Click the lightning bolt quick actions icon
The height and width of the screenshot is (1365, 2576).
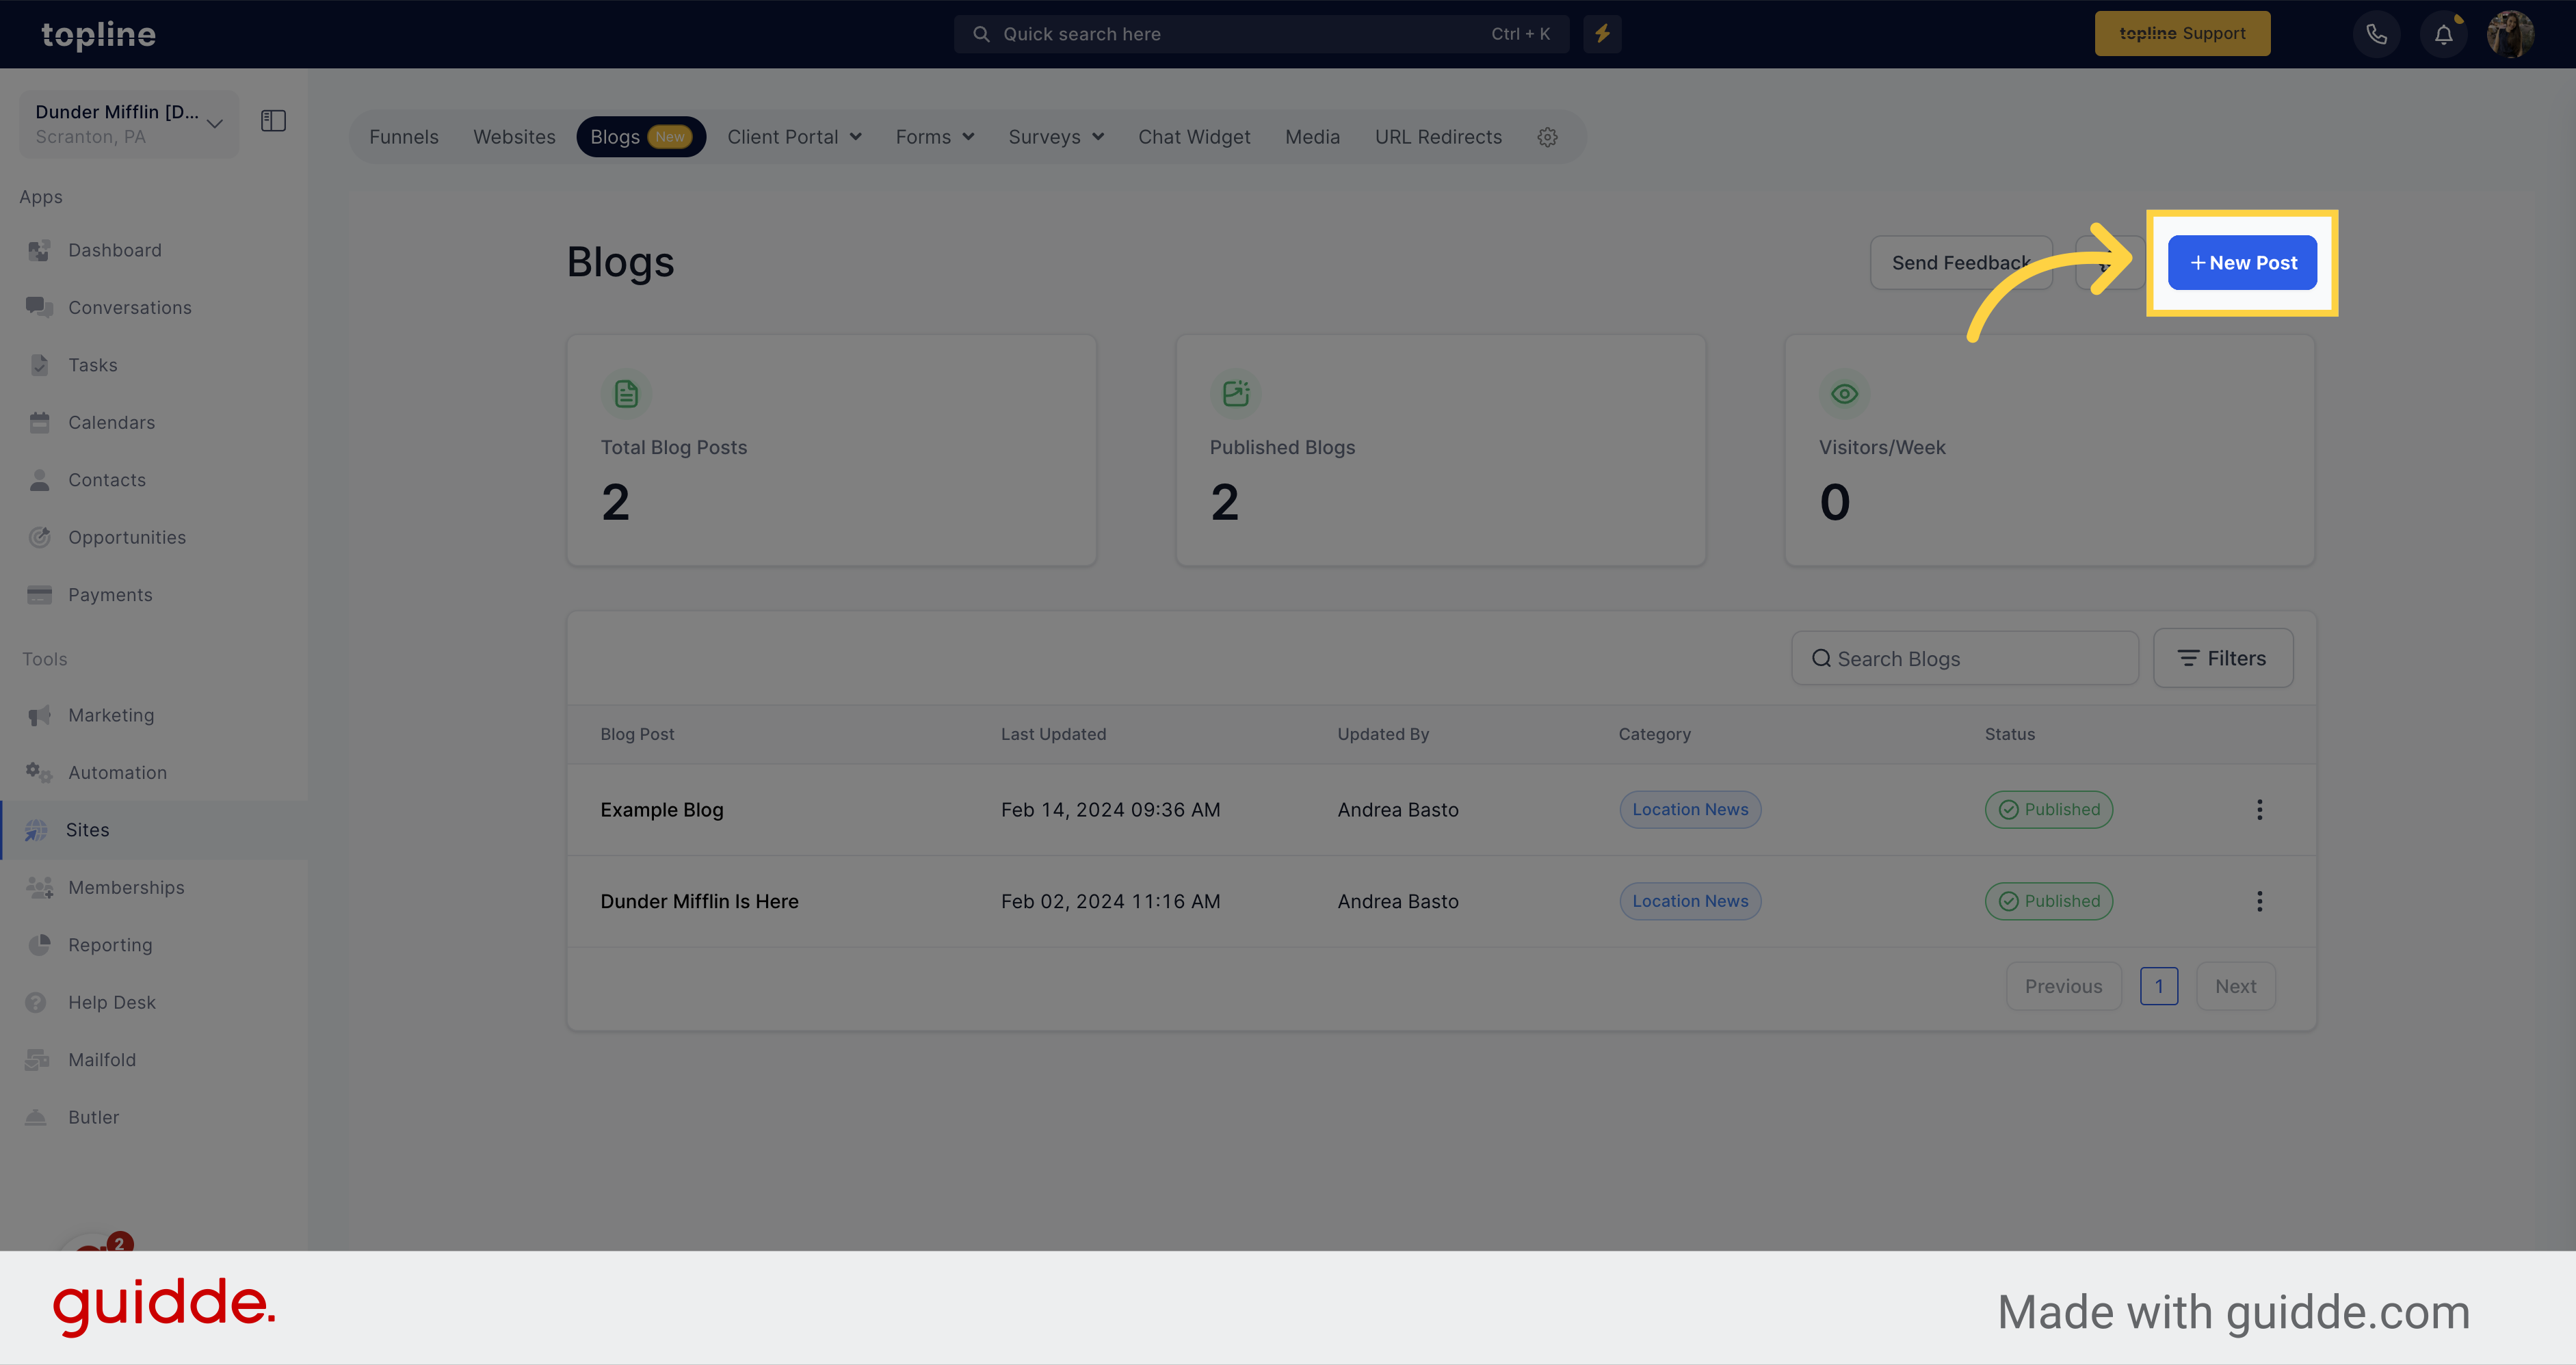(x=1602, y=34)
